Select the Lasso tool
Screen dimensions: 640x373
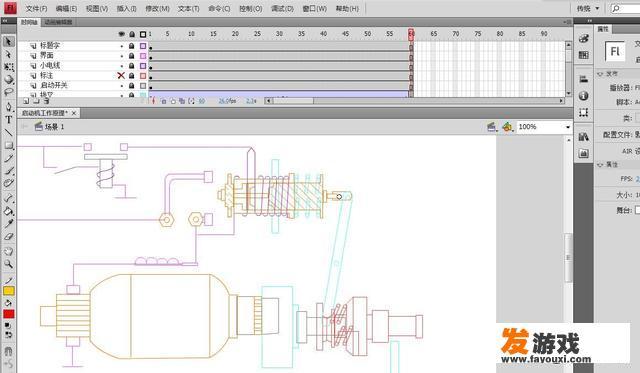(9, 92)
